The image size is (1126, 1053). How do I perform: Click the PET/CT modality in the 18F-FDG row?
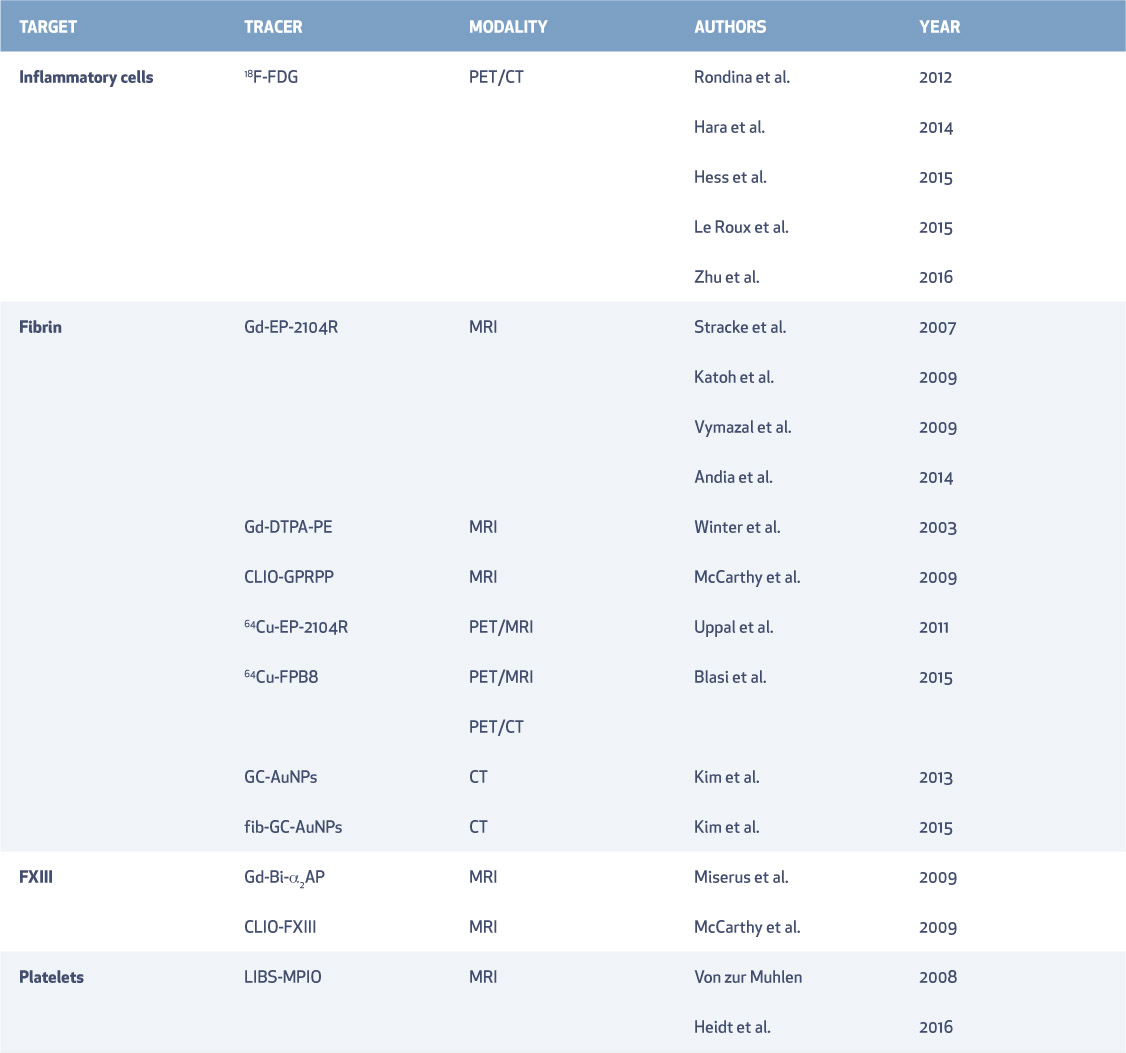[x=496, y=78]
